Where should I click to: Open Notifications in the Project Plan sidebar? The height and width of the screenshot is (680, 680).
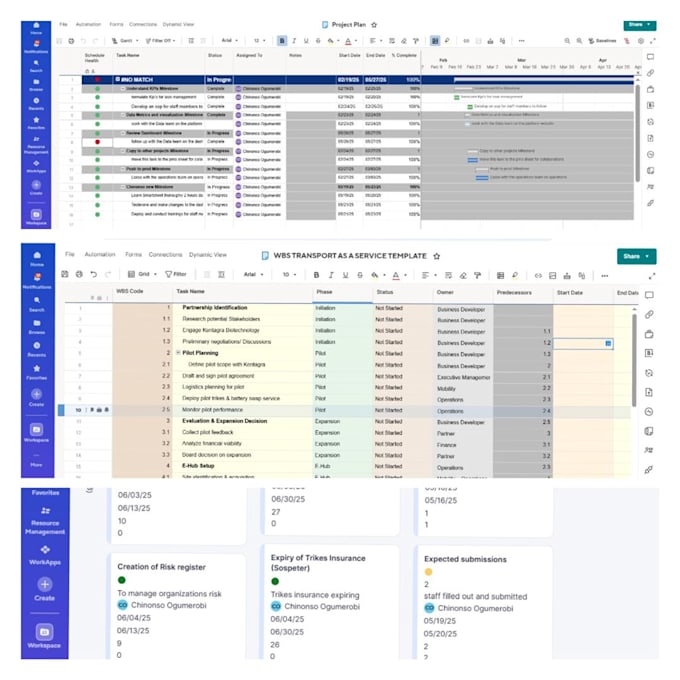tap(36, 46)
